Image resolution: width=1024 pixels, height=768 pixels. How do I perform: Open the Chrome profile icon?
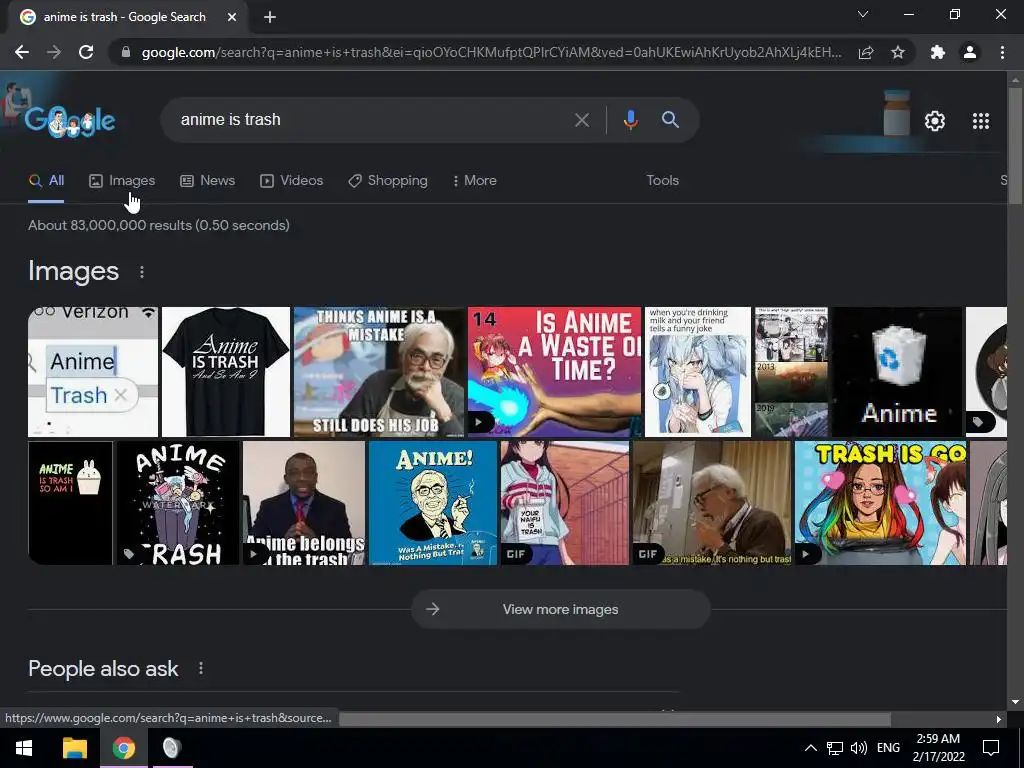[x=970, y=52]
